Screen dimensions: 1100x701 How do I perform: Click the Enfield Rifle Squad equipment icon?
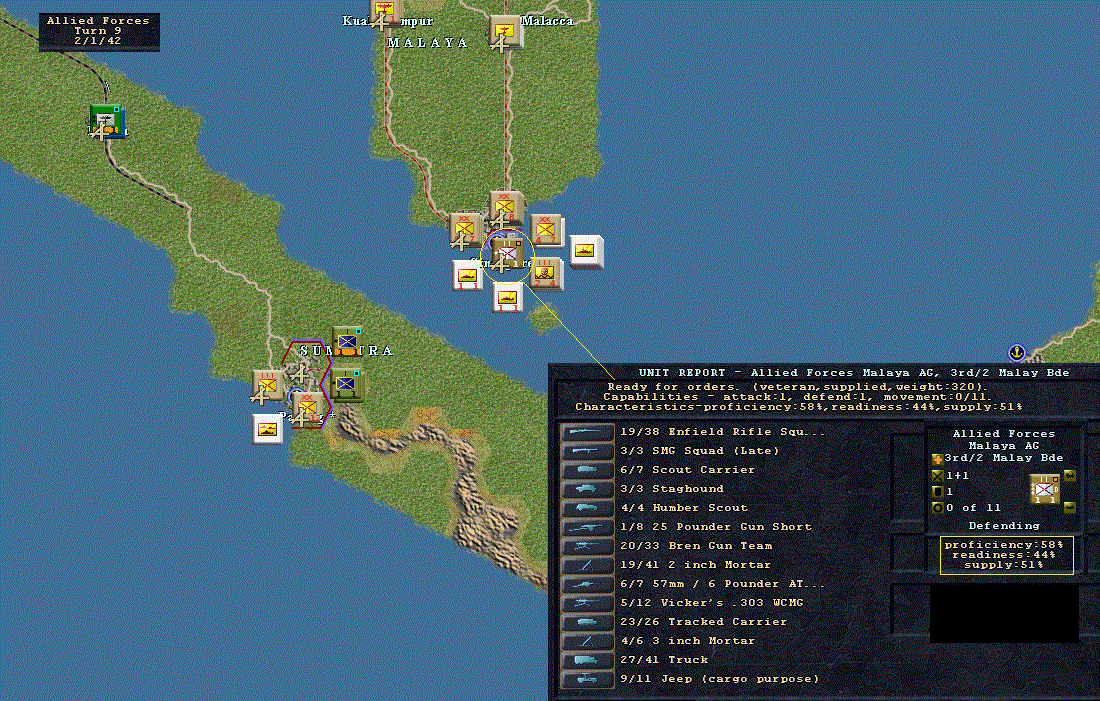tap(587, 432)
